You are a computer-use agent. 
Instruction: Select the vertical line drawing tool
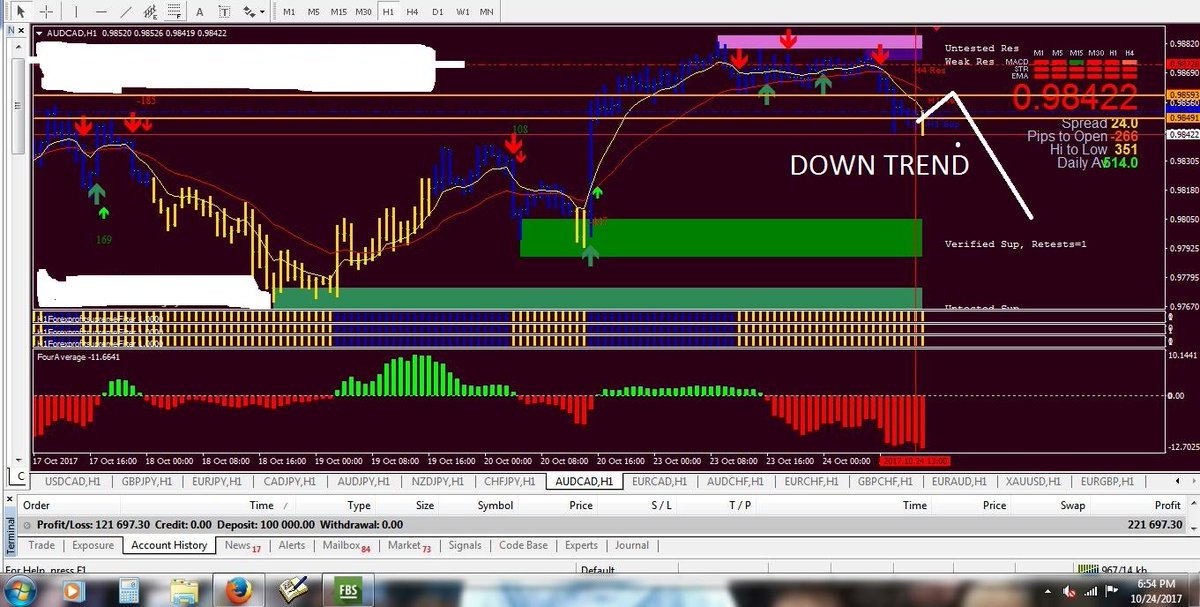75,12
